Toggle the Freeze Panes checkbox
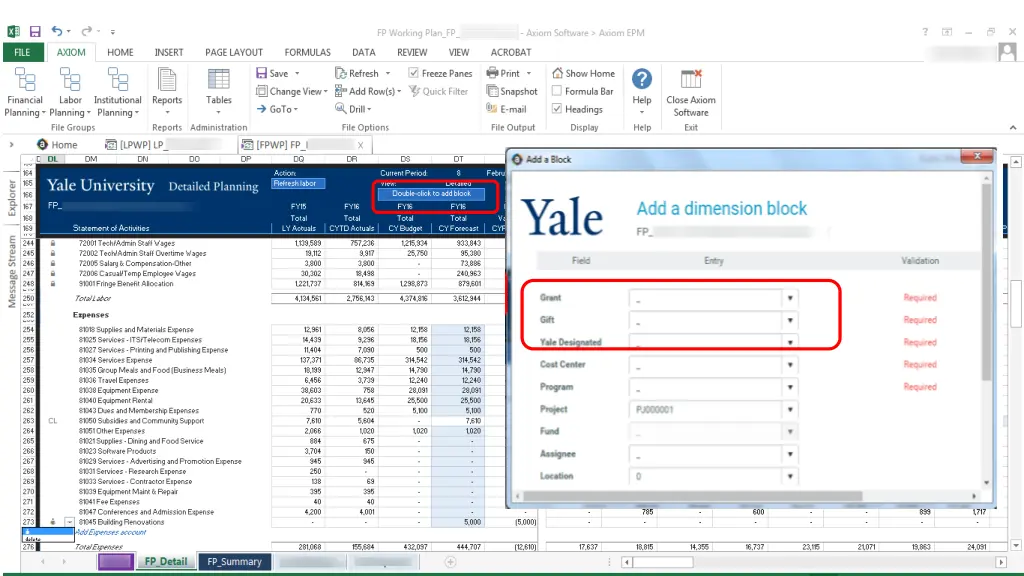This screenshot has width=1024, height=576. 413,73
